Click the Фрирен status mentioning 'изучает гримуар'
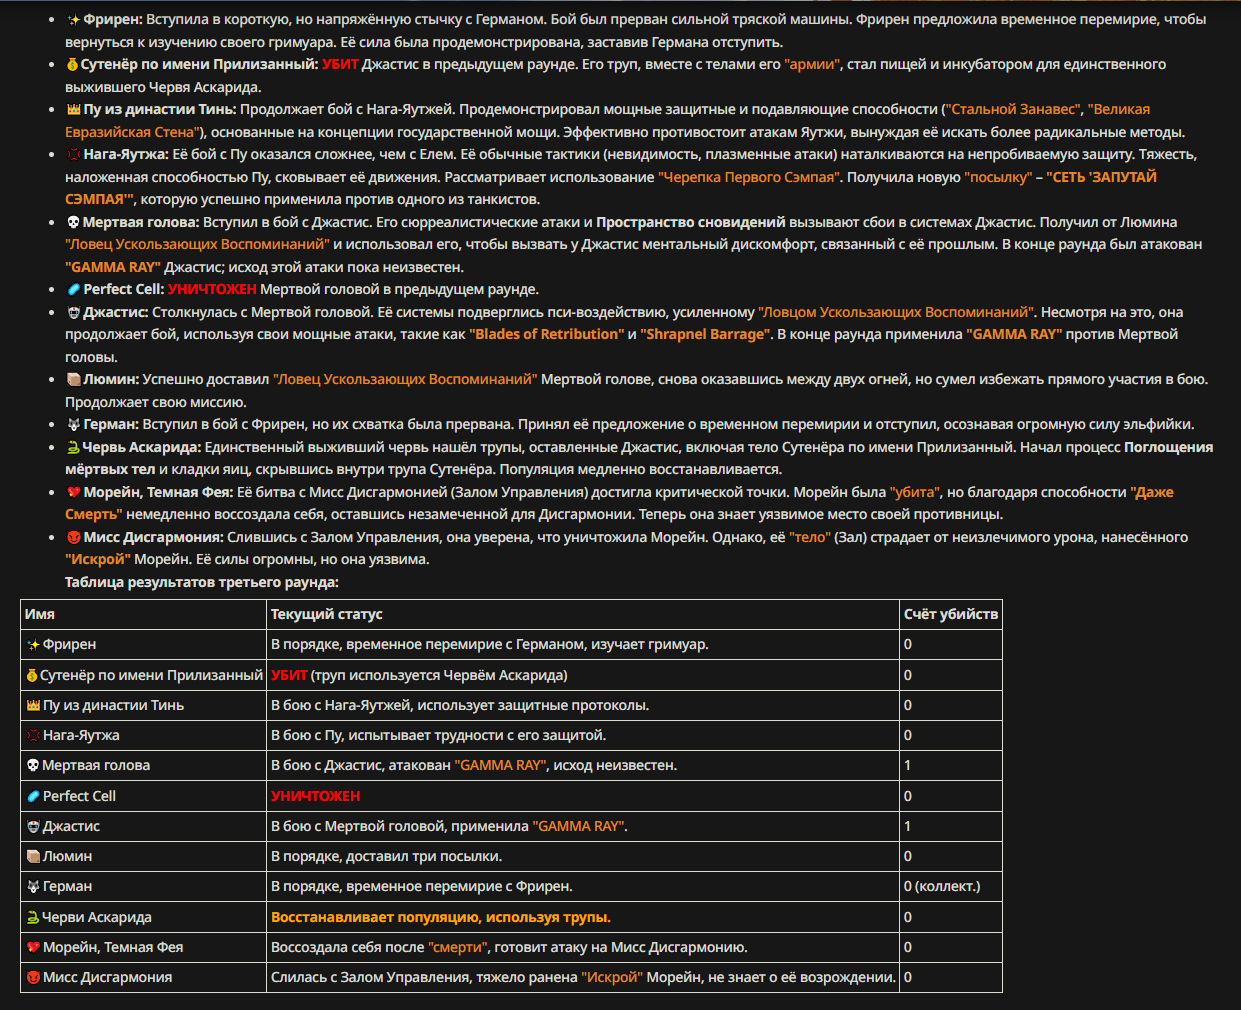 tap(490, 644)
